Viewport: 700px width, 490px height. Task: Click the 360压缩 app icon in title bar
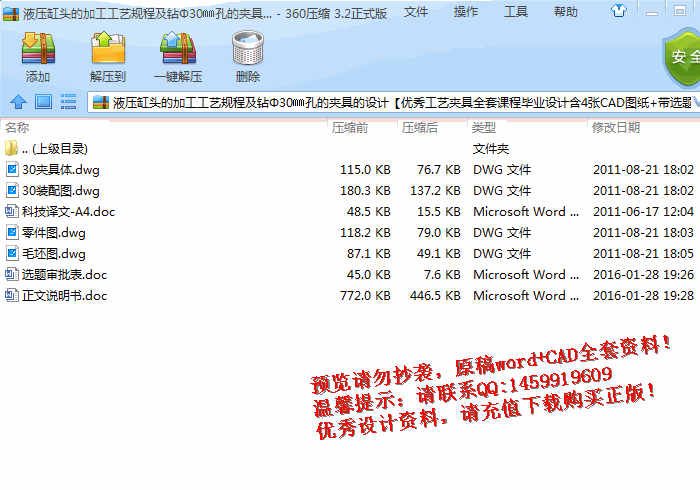[x=11, y=13]
